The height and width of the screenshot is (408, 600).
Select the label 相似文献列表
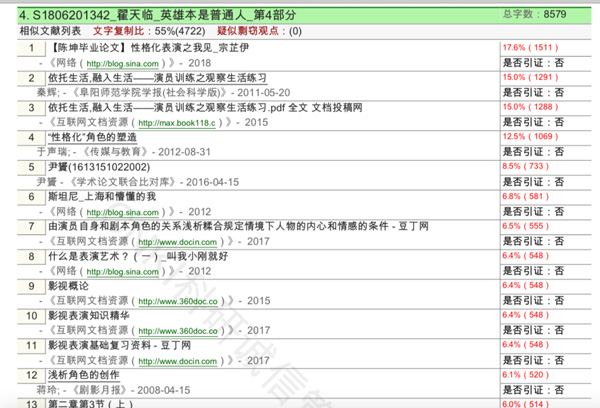click(x=50, y=31)
